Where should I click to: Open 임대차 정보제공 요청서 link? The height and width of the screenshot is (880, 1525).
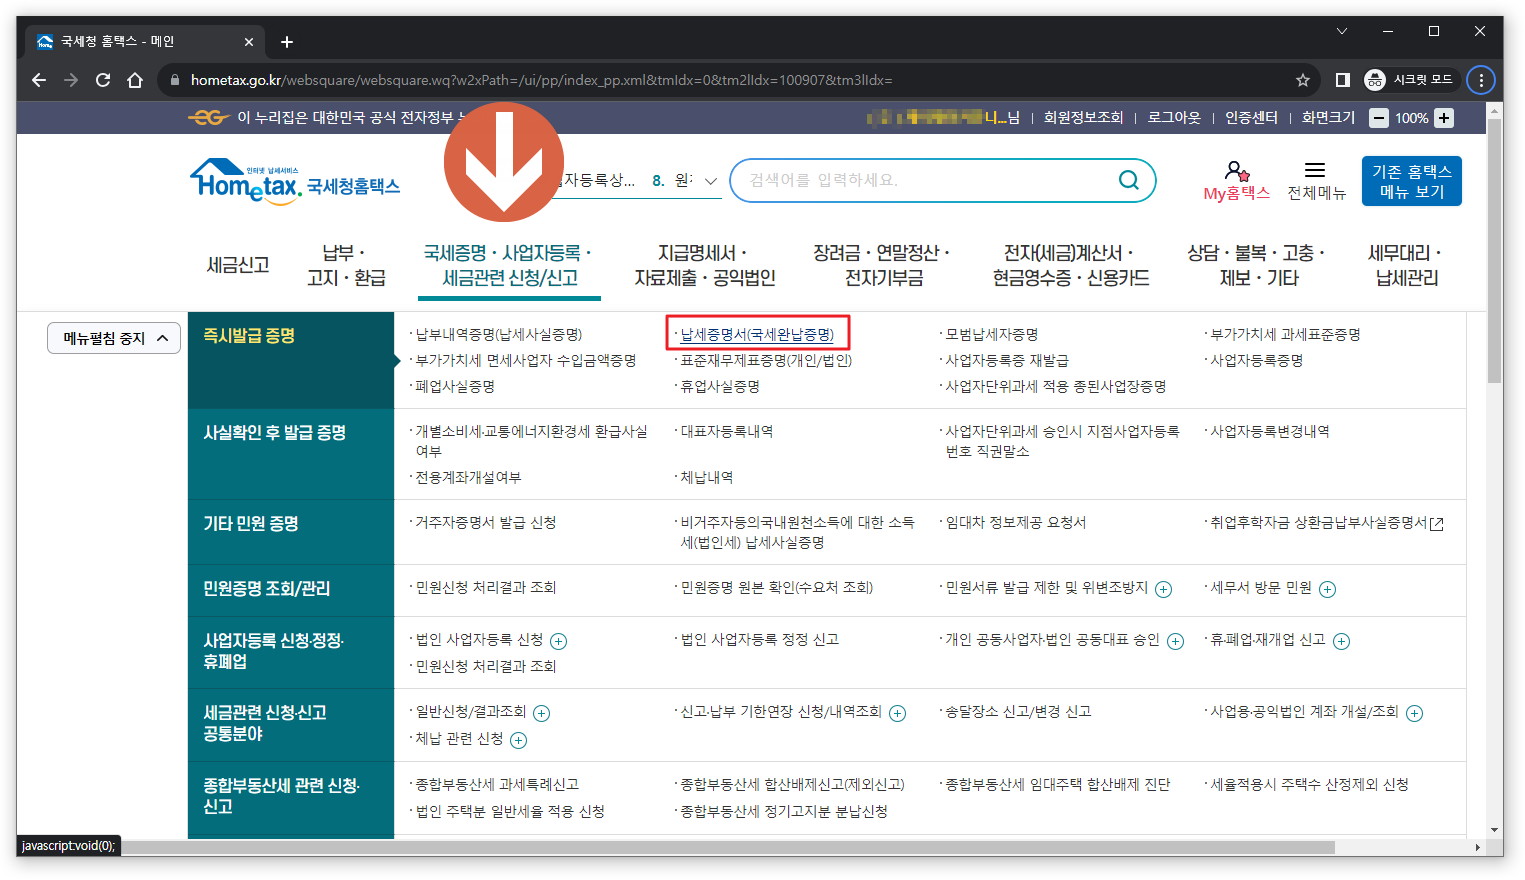pyautogui.click(x=1016, y=523)
